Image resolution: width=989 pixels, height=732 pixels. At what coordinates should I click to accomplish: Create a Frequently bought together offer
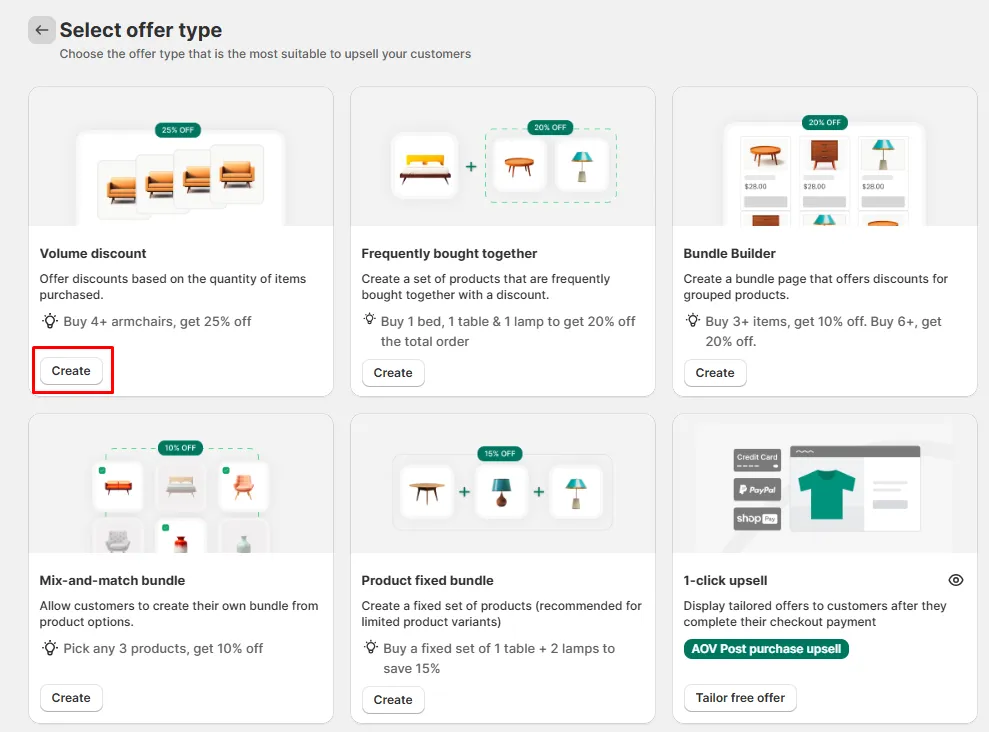pyautogui.click(x=393, y=373)
